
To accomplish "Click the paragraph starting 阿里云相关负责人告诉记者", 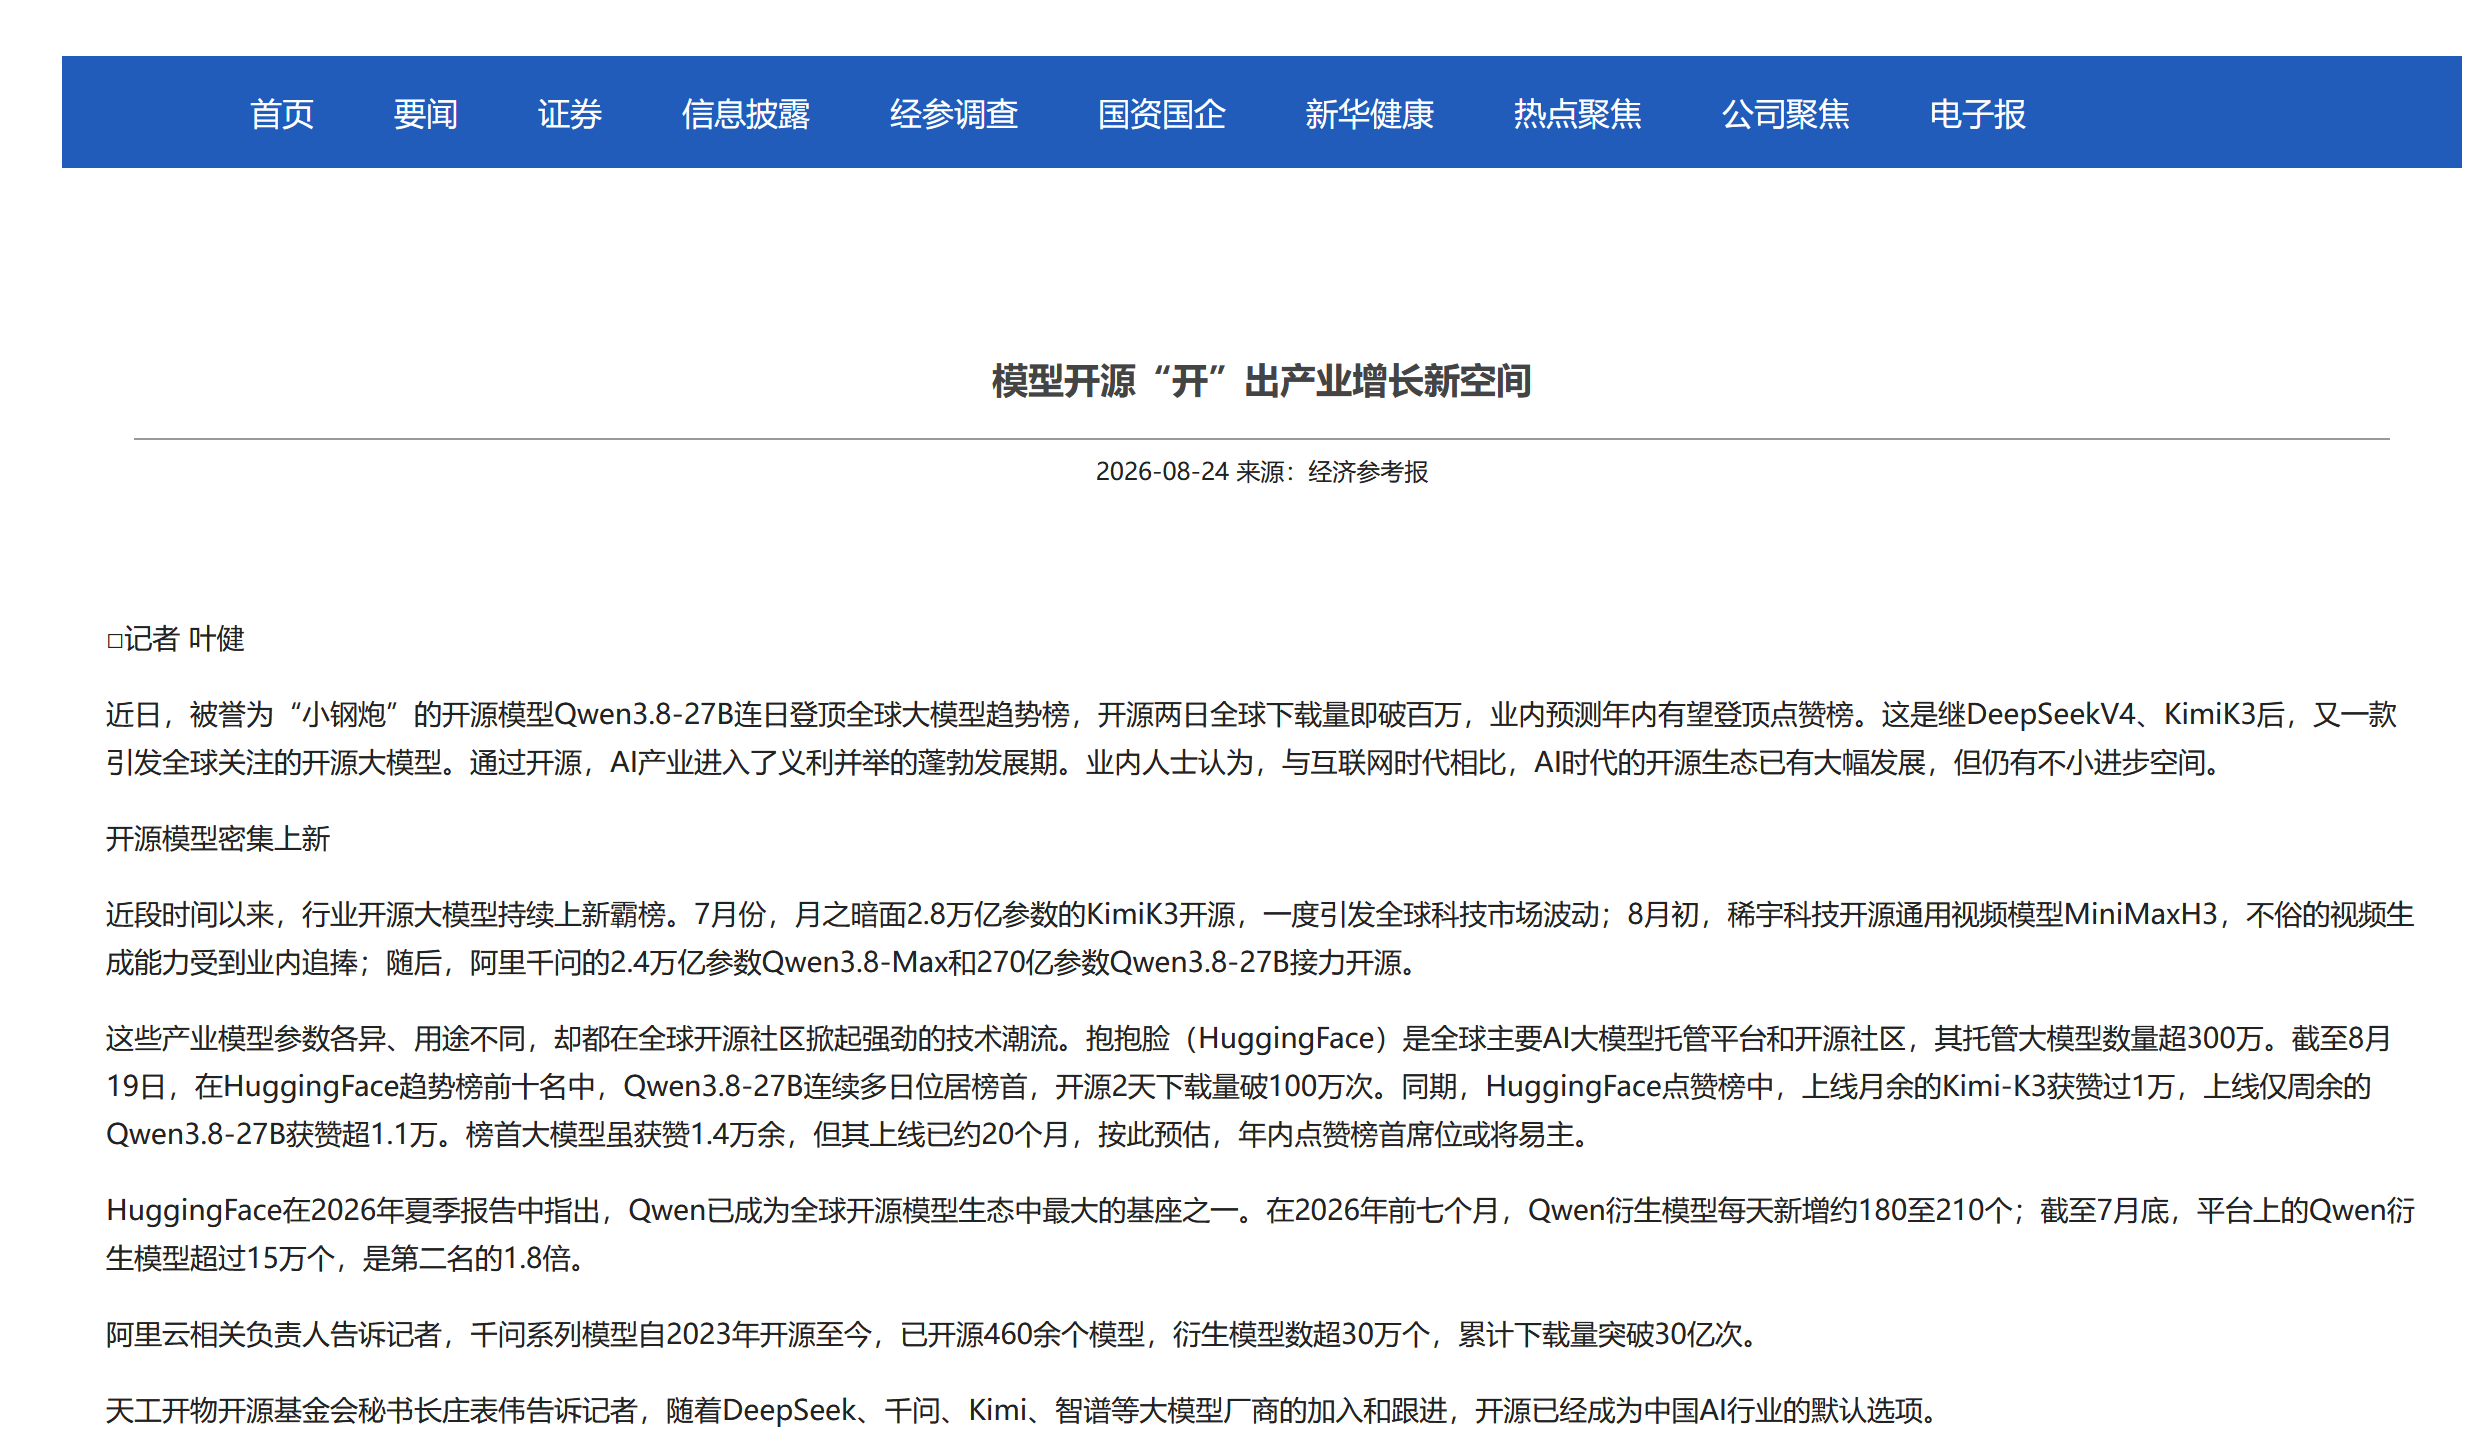I will pyautogui.click(x=932, y=1334).
